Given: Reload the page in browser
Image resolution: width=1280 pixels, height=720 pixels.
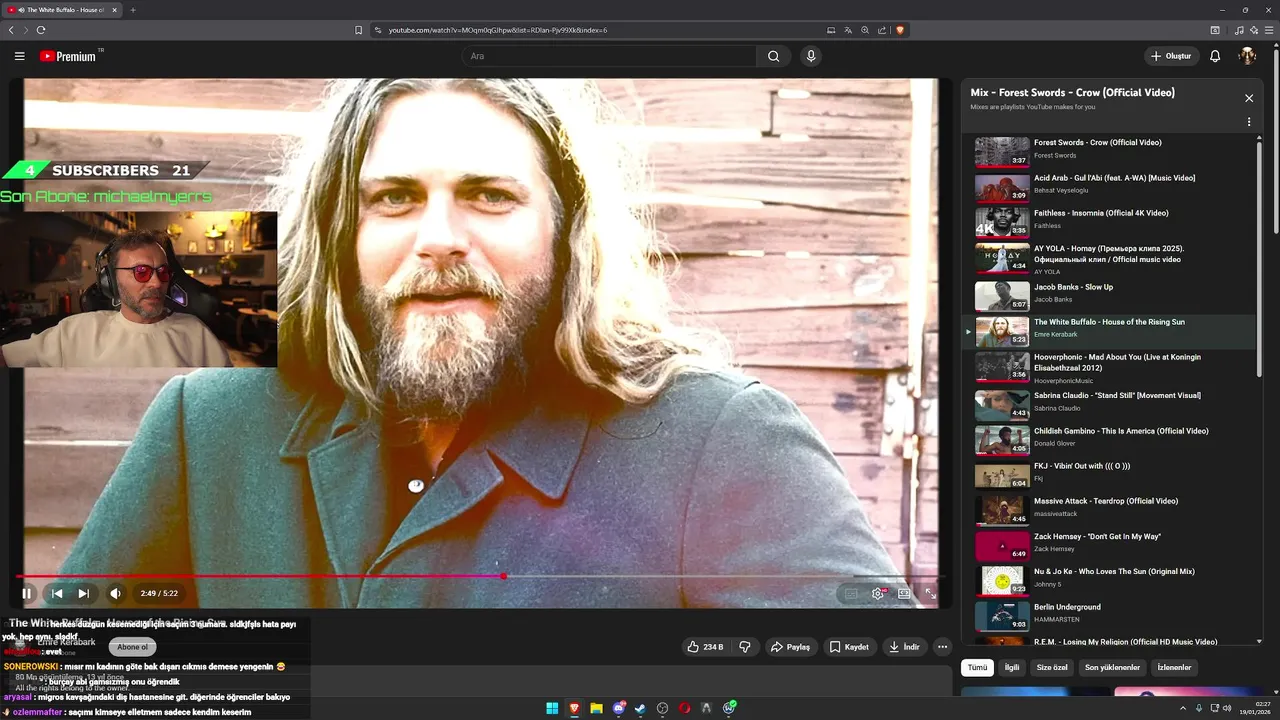Looking at the screenshot, I should click(41, 30).
